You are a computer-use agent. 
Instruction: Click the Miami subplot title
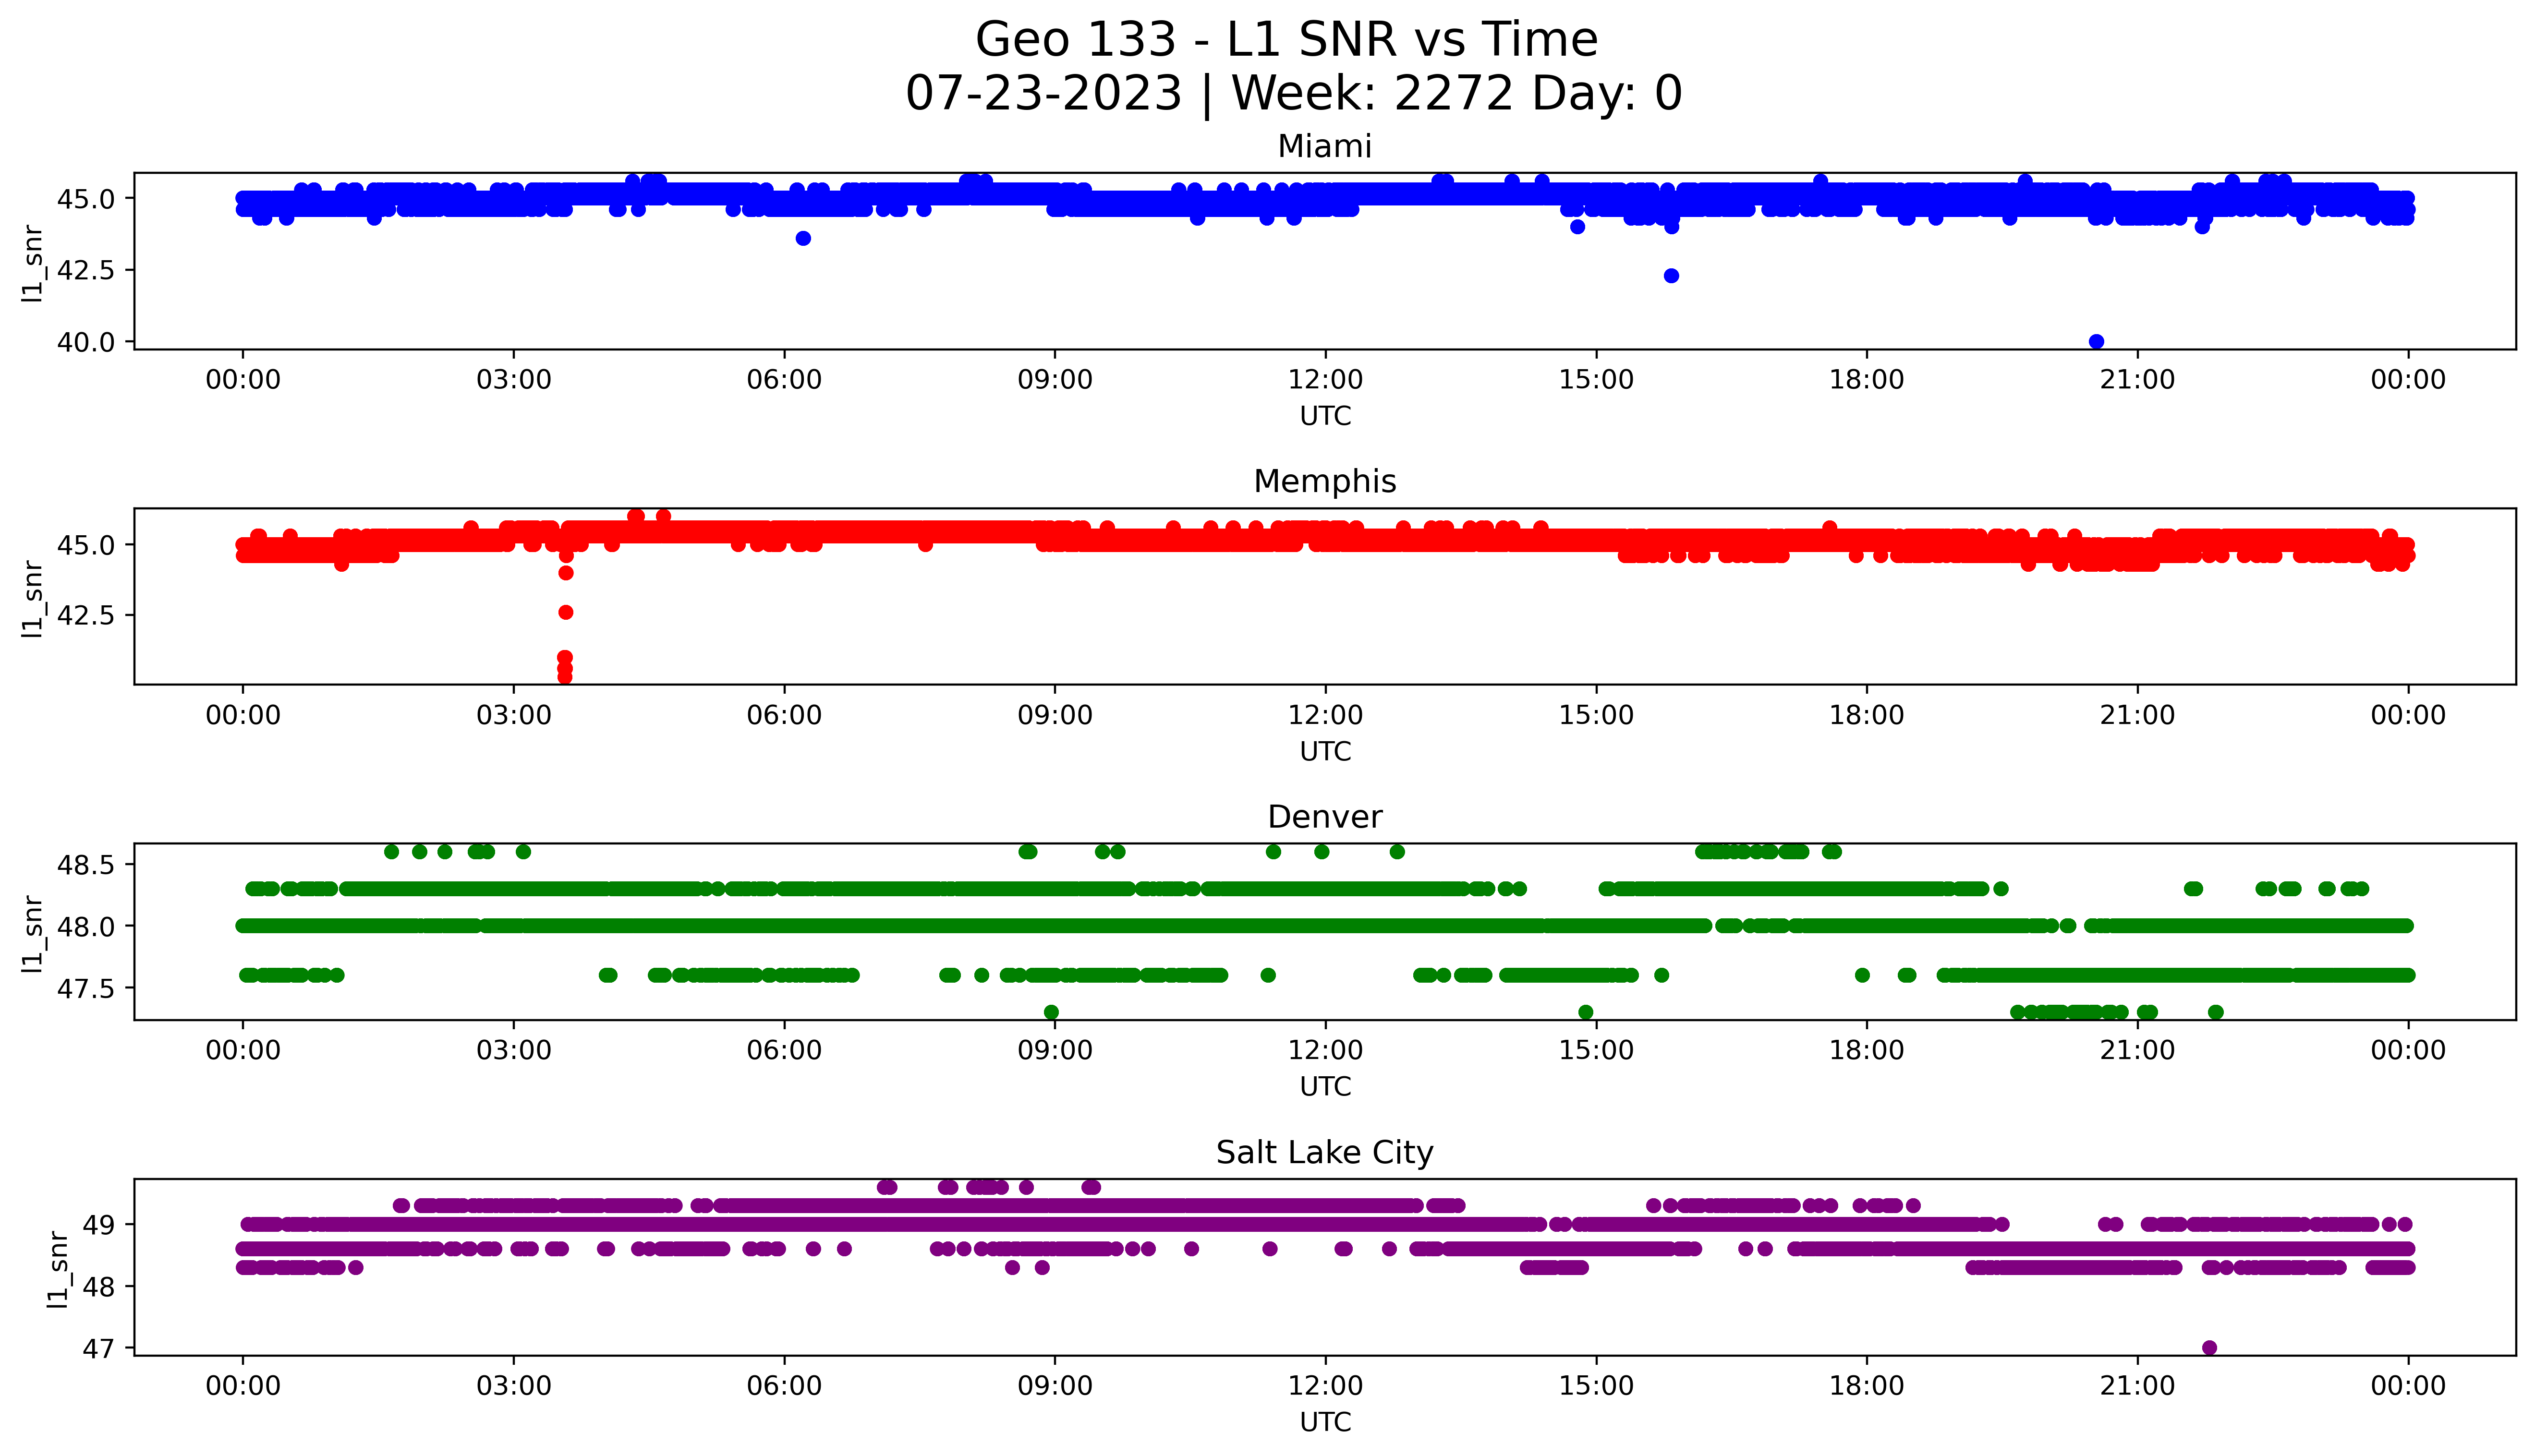(1324, 147)
